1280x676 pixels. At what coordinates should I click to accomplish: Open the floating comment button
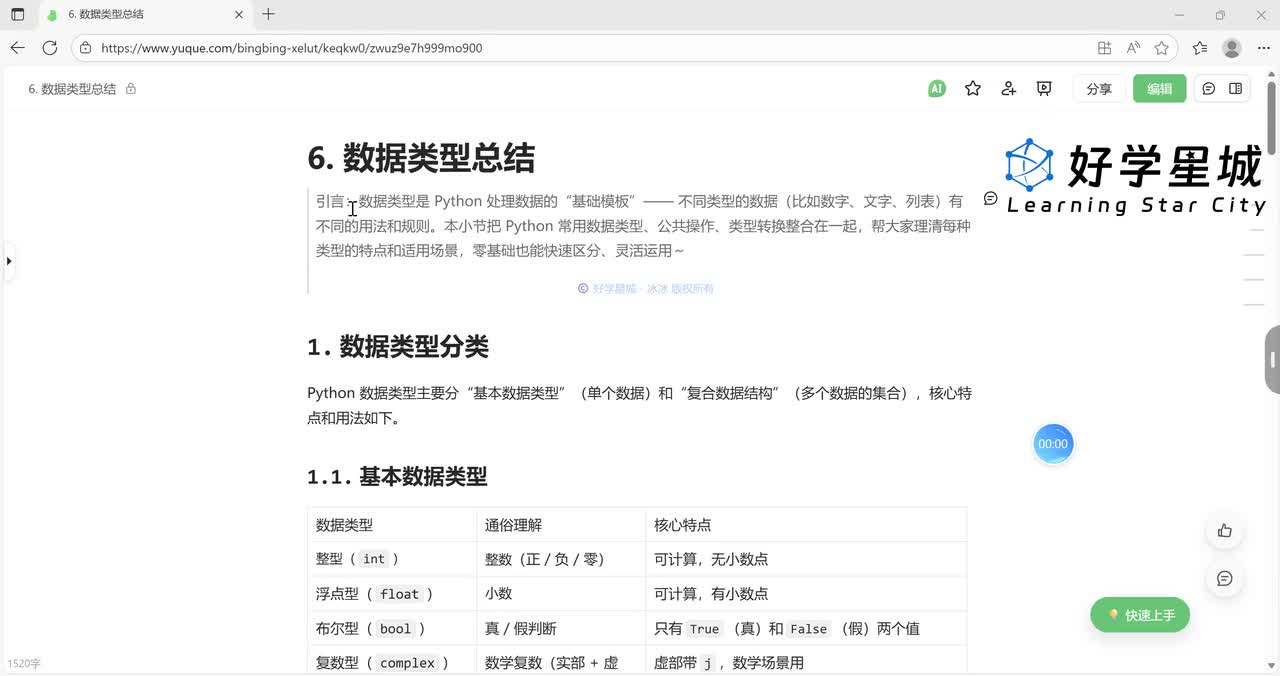click(1224, 578)
